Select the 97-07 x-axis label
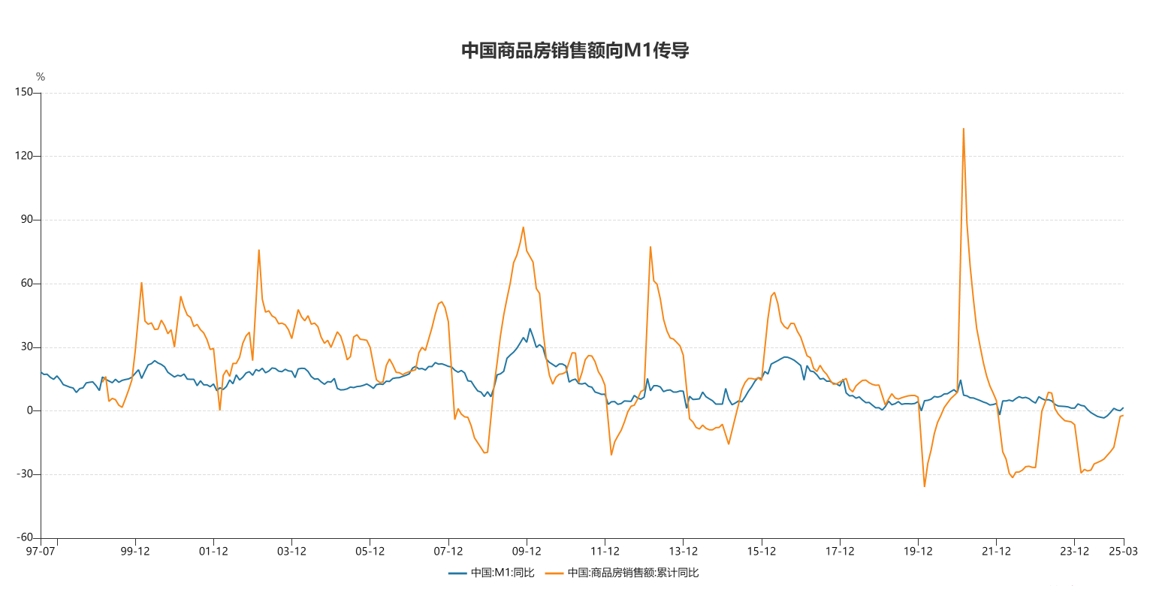This screenshot has height=600, width=1152. (x=41, y=550)
